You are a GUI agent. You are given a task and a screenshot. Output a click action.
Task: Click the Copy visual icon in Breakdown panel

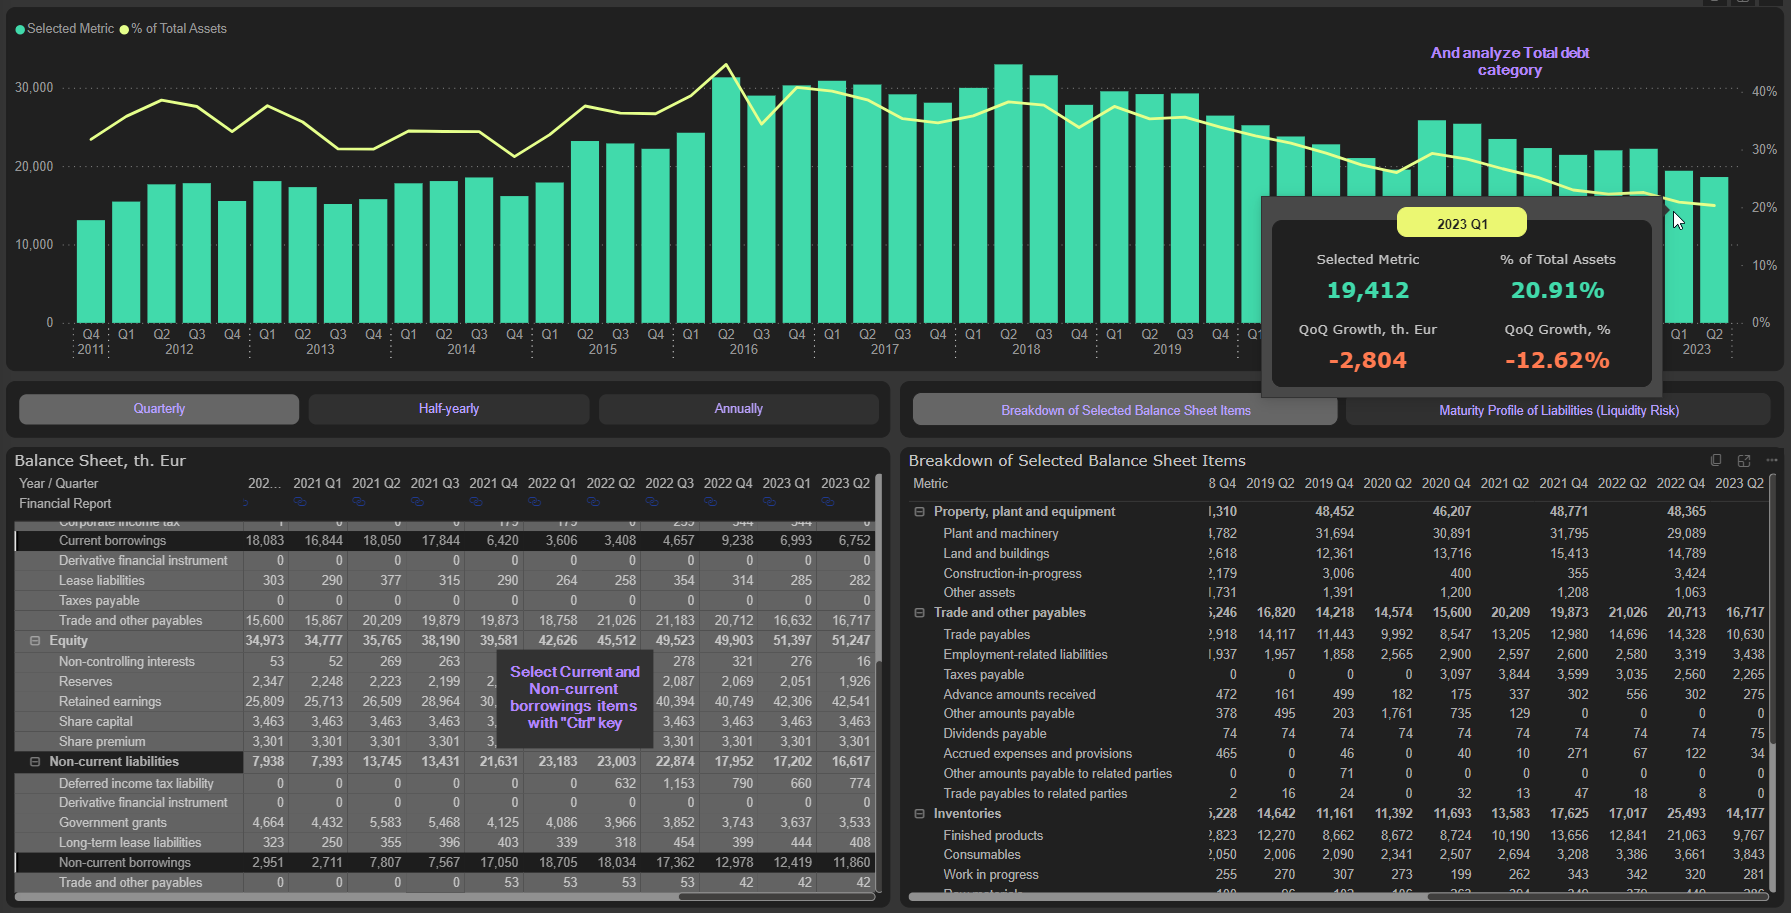pos(1716,460)
